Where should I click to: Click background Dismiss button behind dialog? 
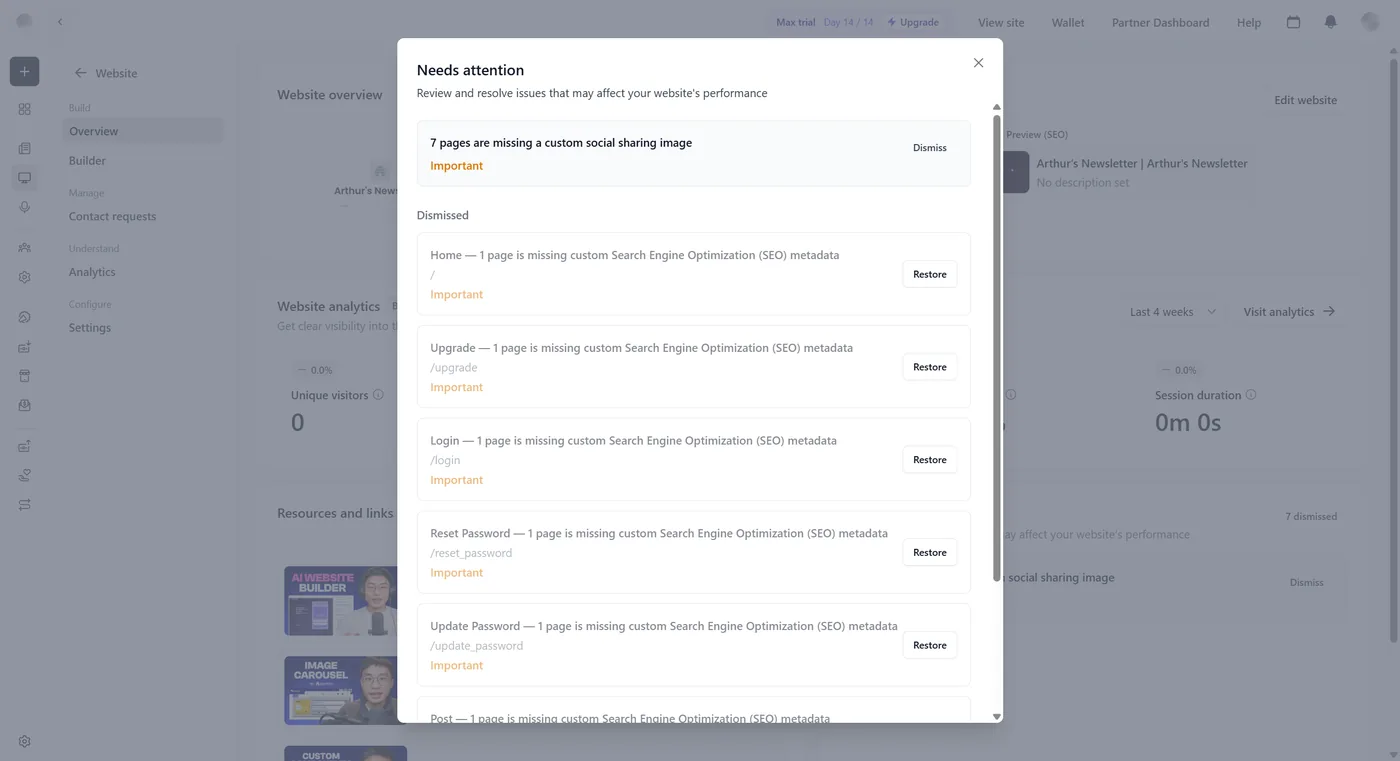tap(1306, 582)
